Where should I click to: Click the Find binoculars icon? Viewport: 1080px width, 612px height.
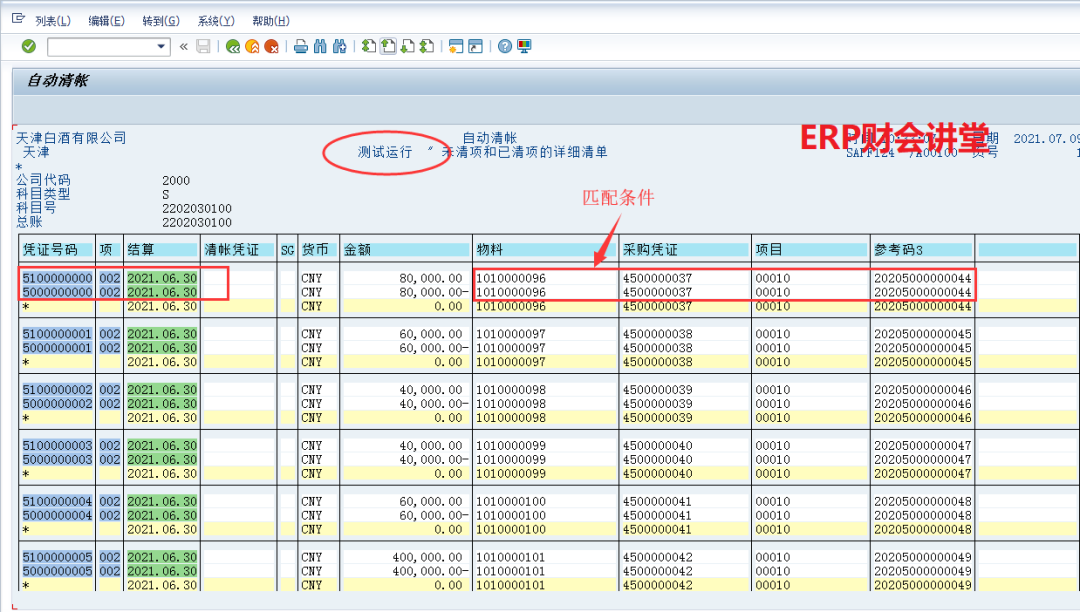(320, 46)
